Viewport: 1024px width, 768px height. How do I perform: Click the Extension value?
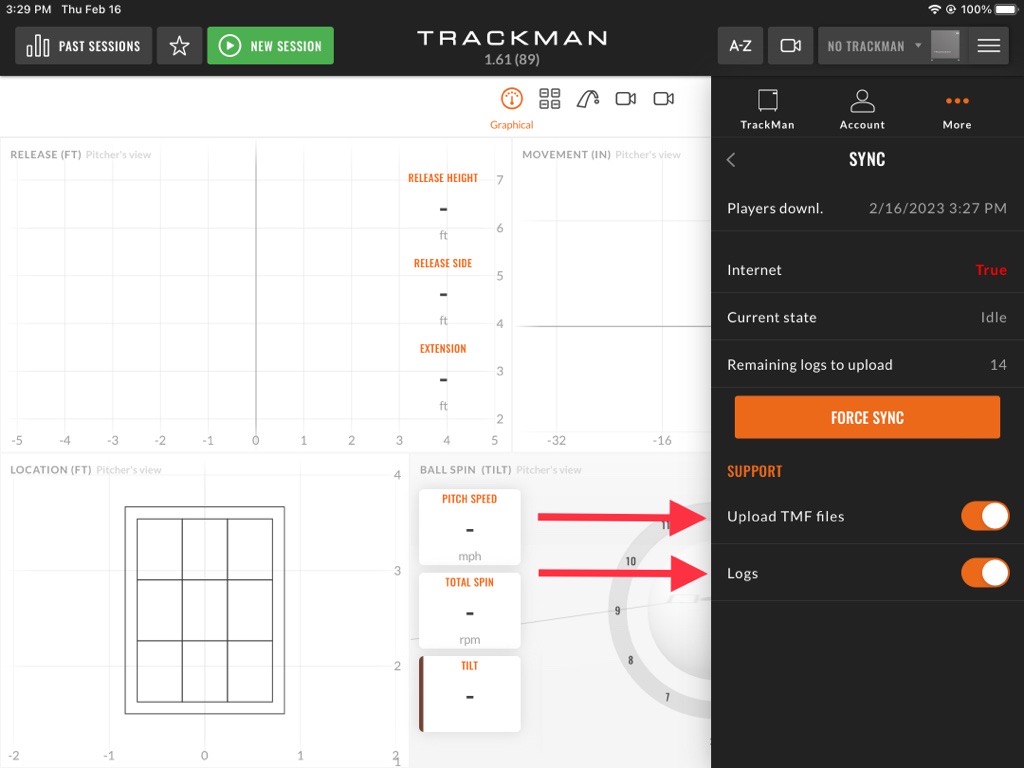(443, 380)
